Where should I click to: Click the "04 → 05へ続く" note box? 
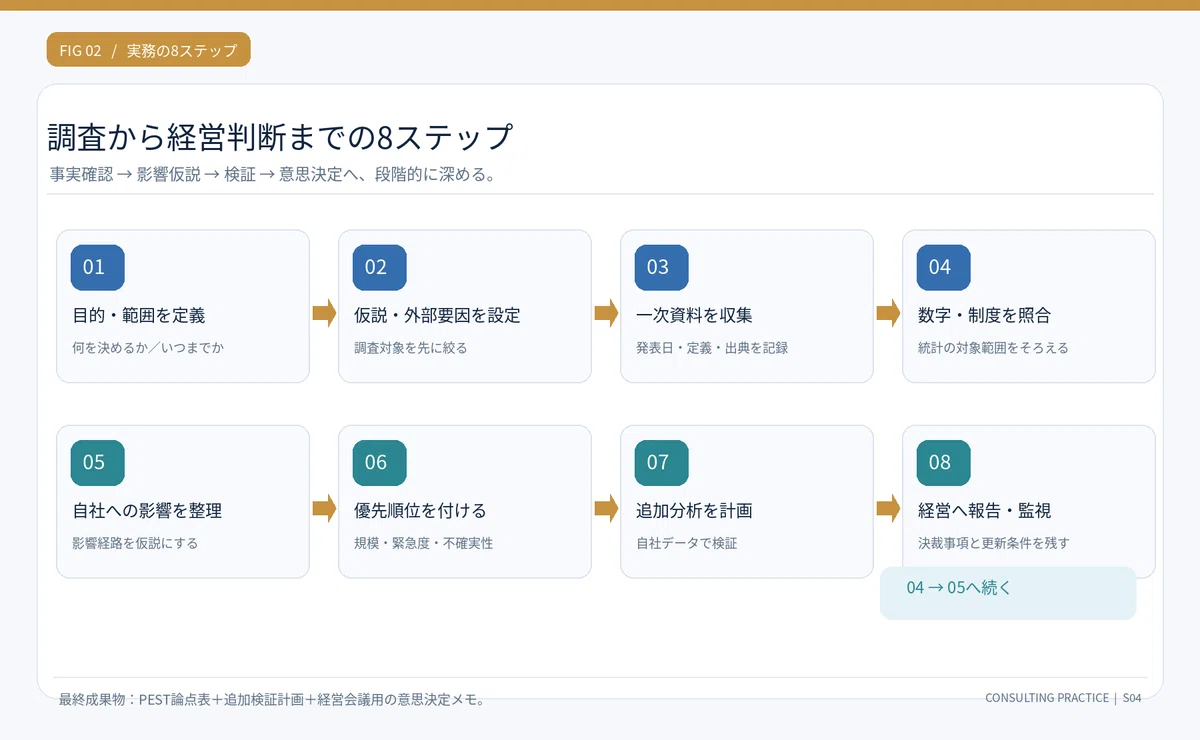(x=1008, y=593)
